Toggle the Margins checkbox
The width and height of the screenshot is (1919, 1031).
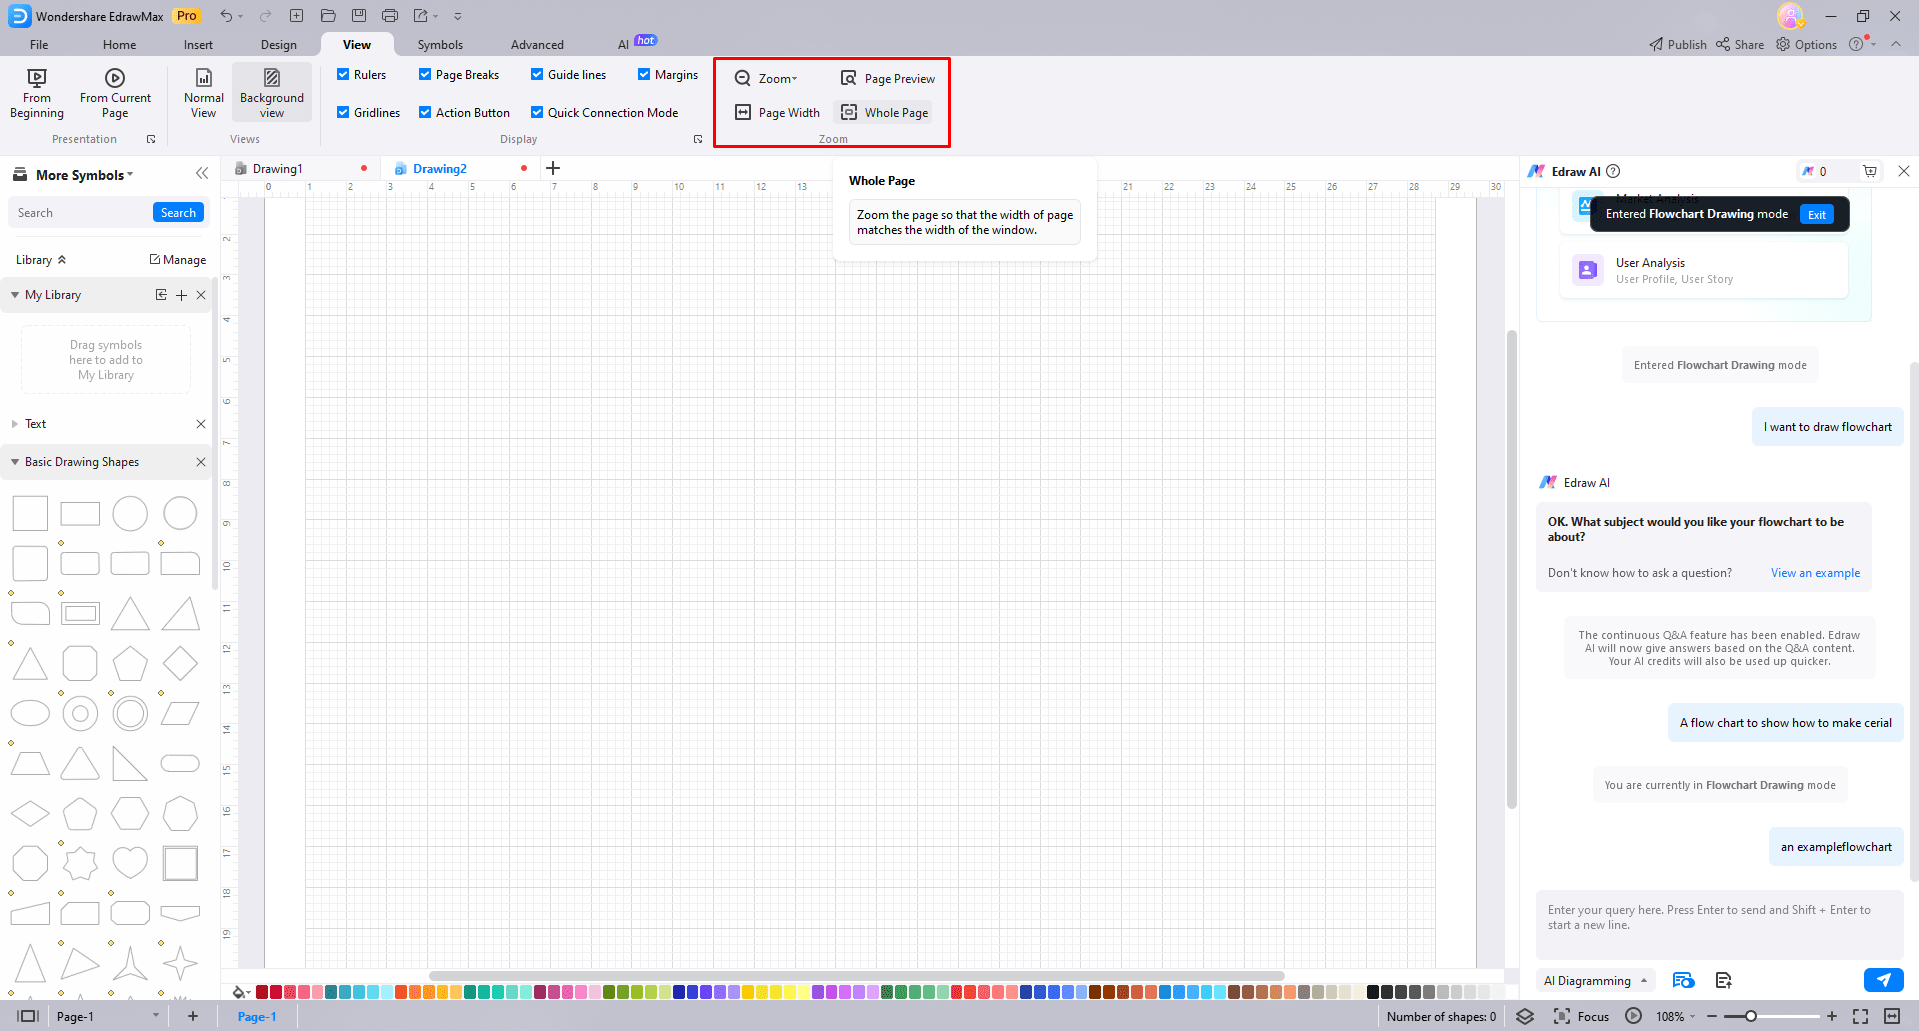point(644,75)
